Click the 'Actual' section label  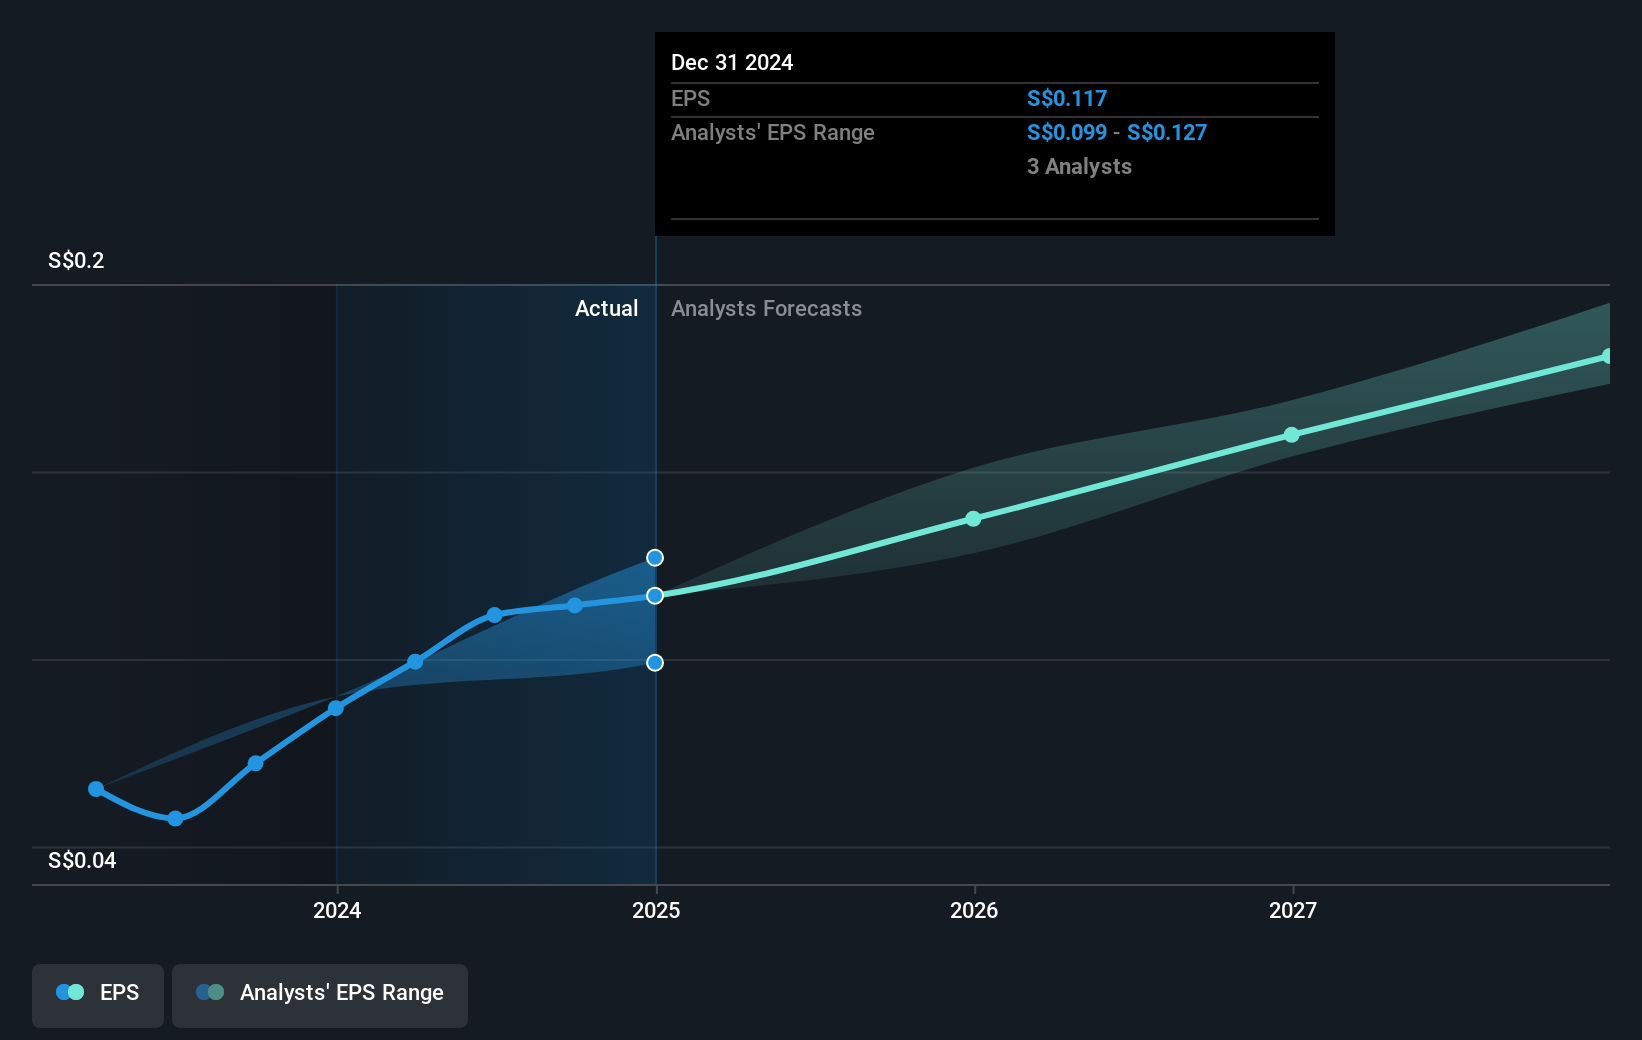point(606,309)
